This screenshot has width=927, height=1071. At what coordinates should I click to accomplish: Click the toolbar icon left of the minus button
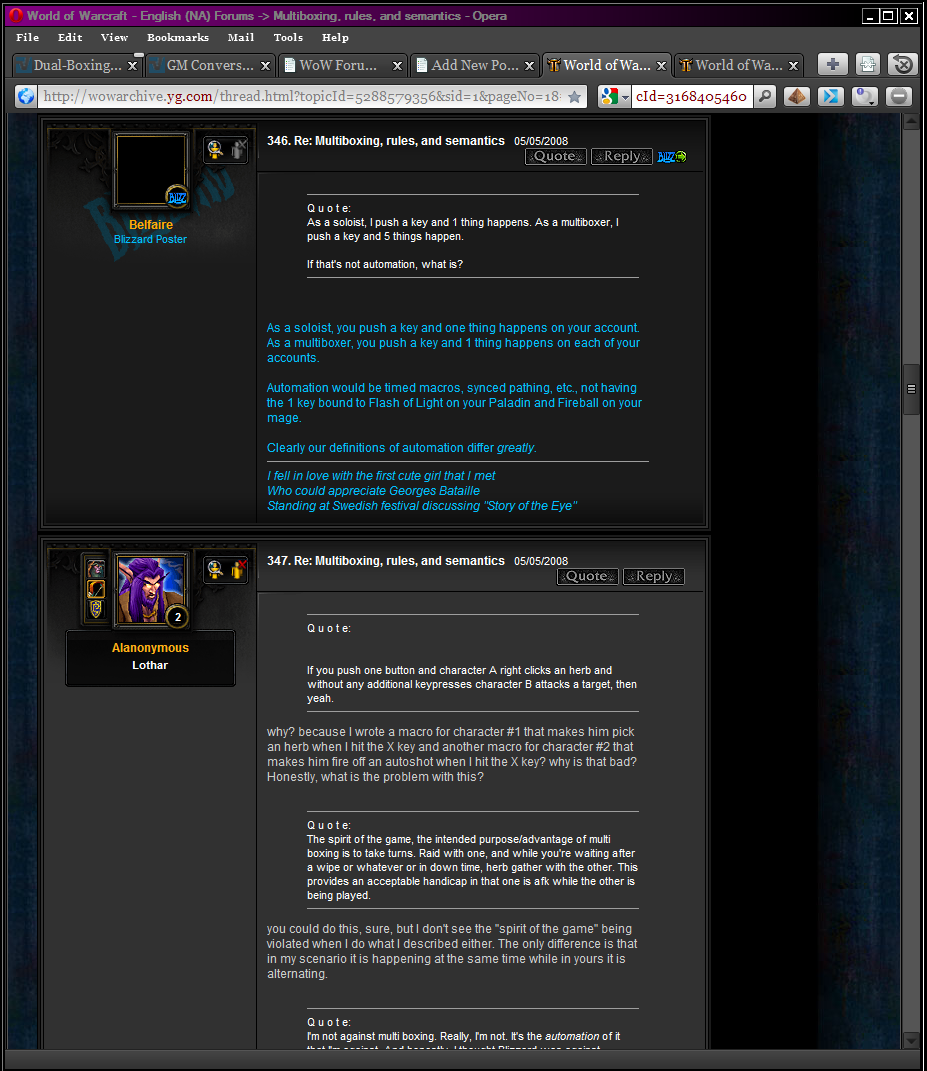pos(864,96)
